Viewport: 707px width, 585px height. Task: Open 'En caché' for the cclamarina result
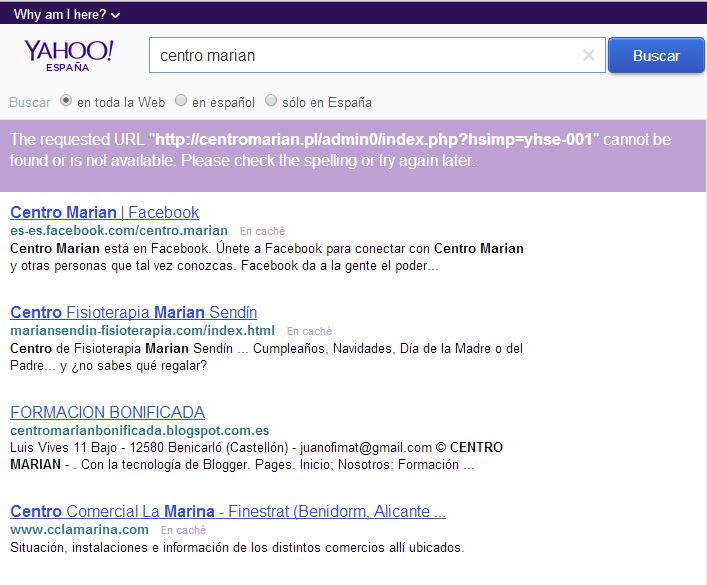tap(184, 530)
